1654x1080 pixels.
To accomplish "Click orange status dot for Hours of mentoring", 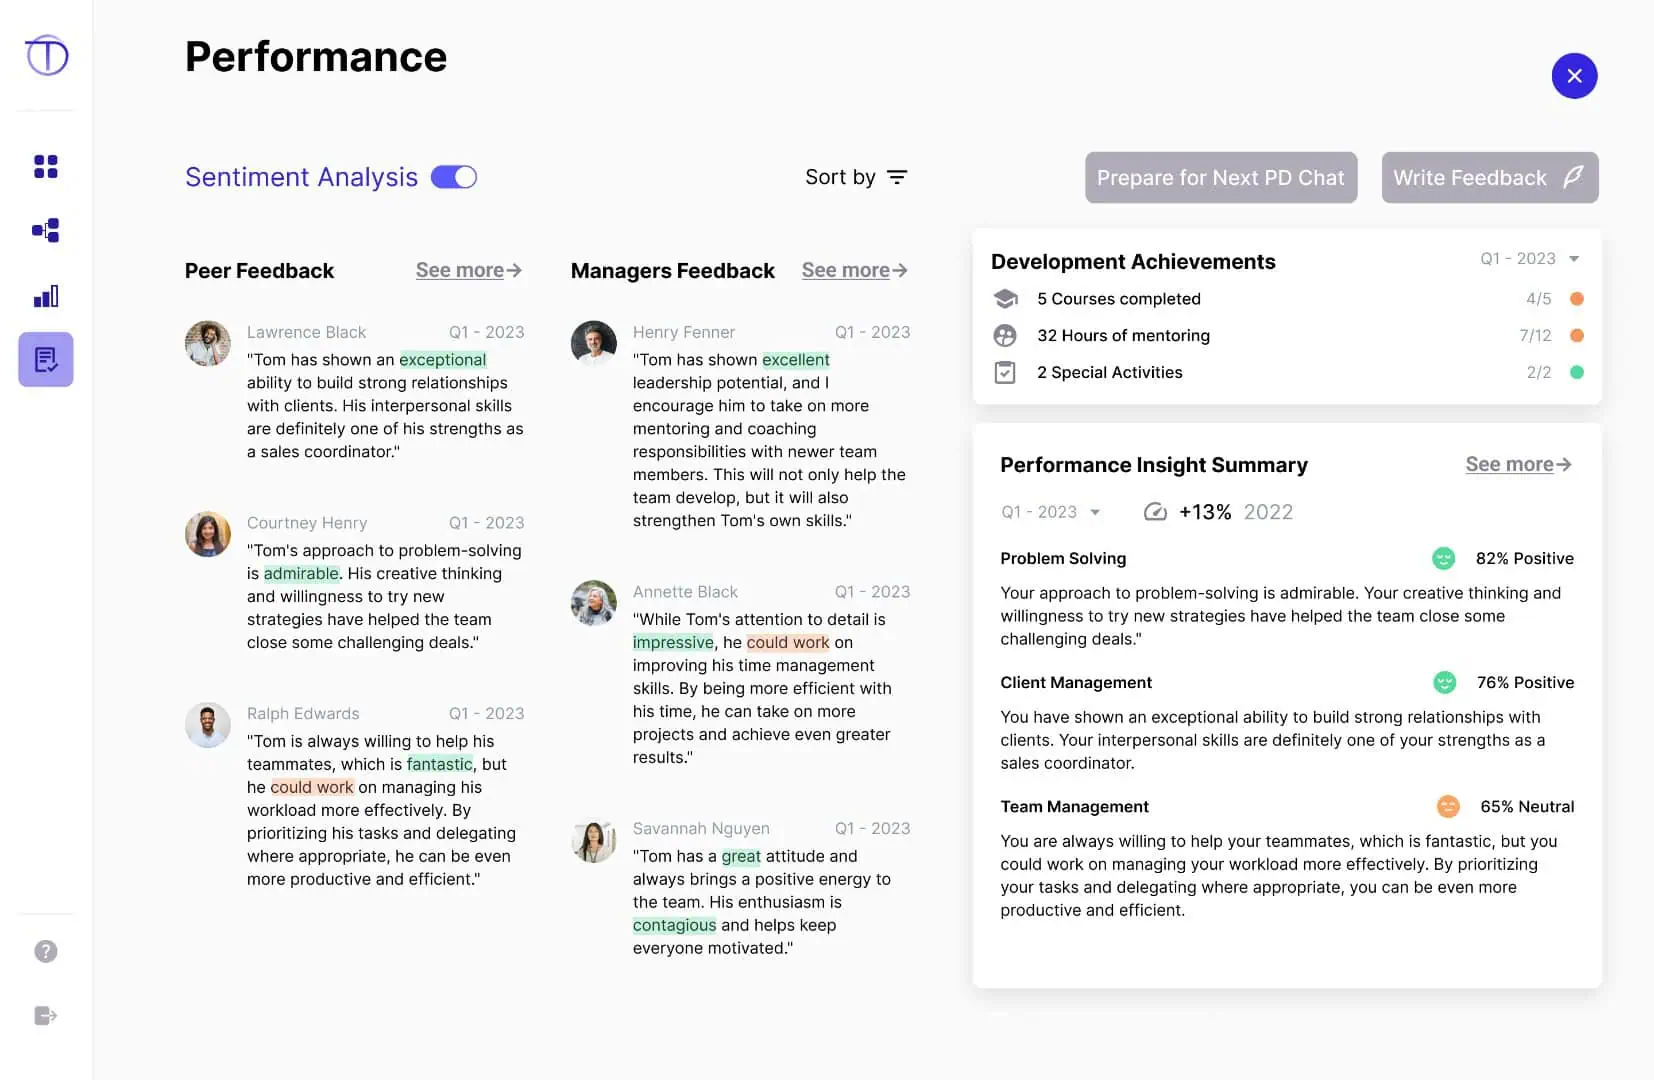I will [1577, 336].
